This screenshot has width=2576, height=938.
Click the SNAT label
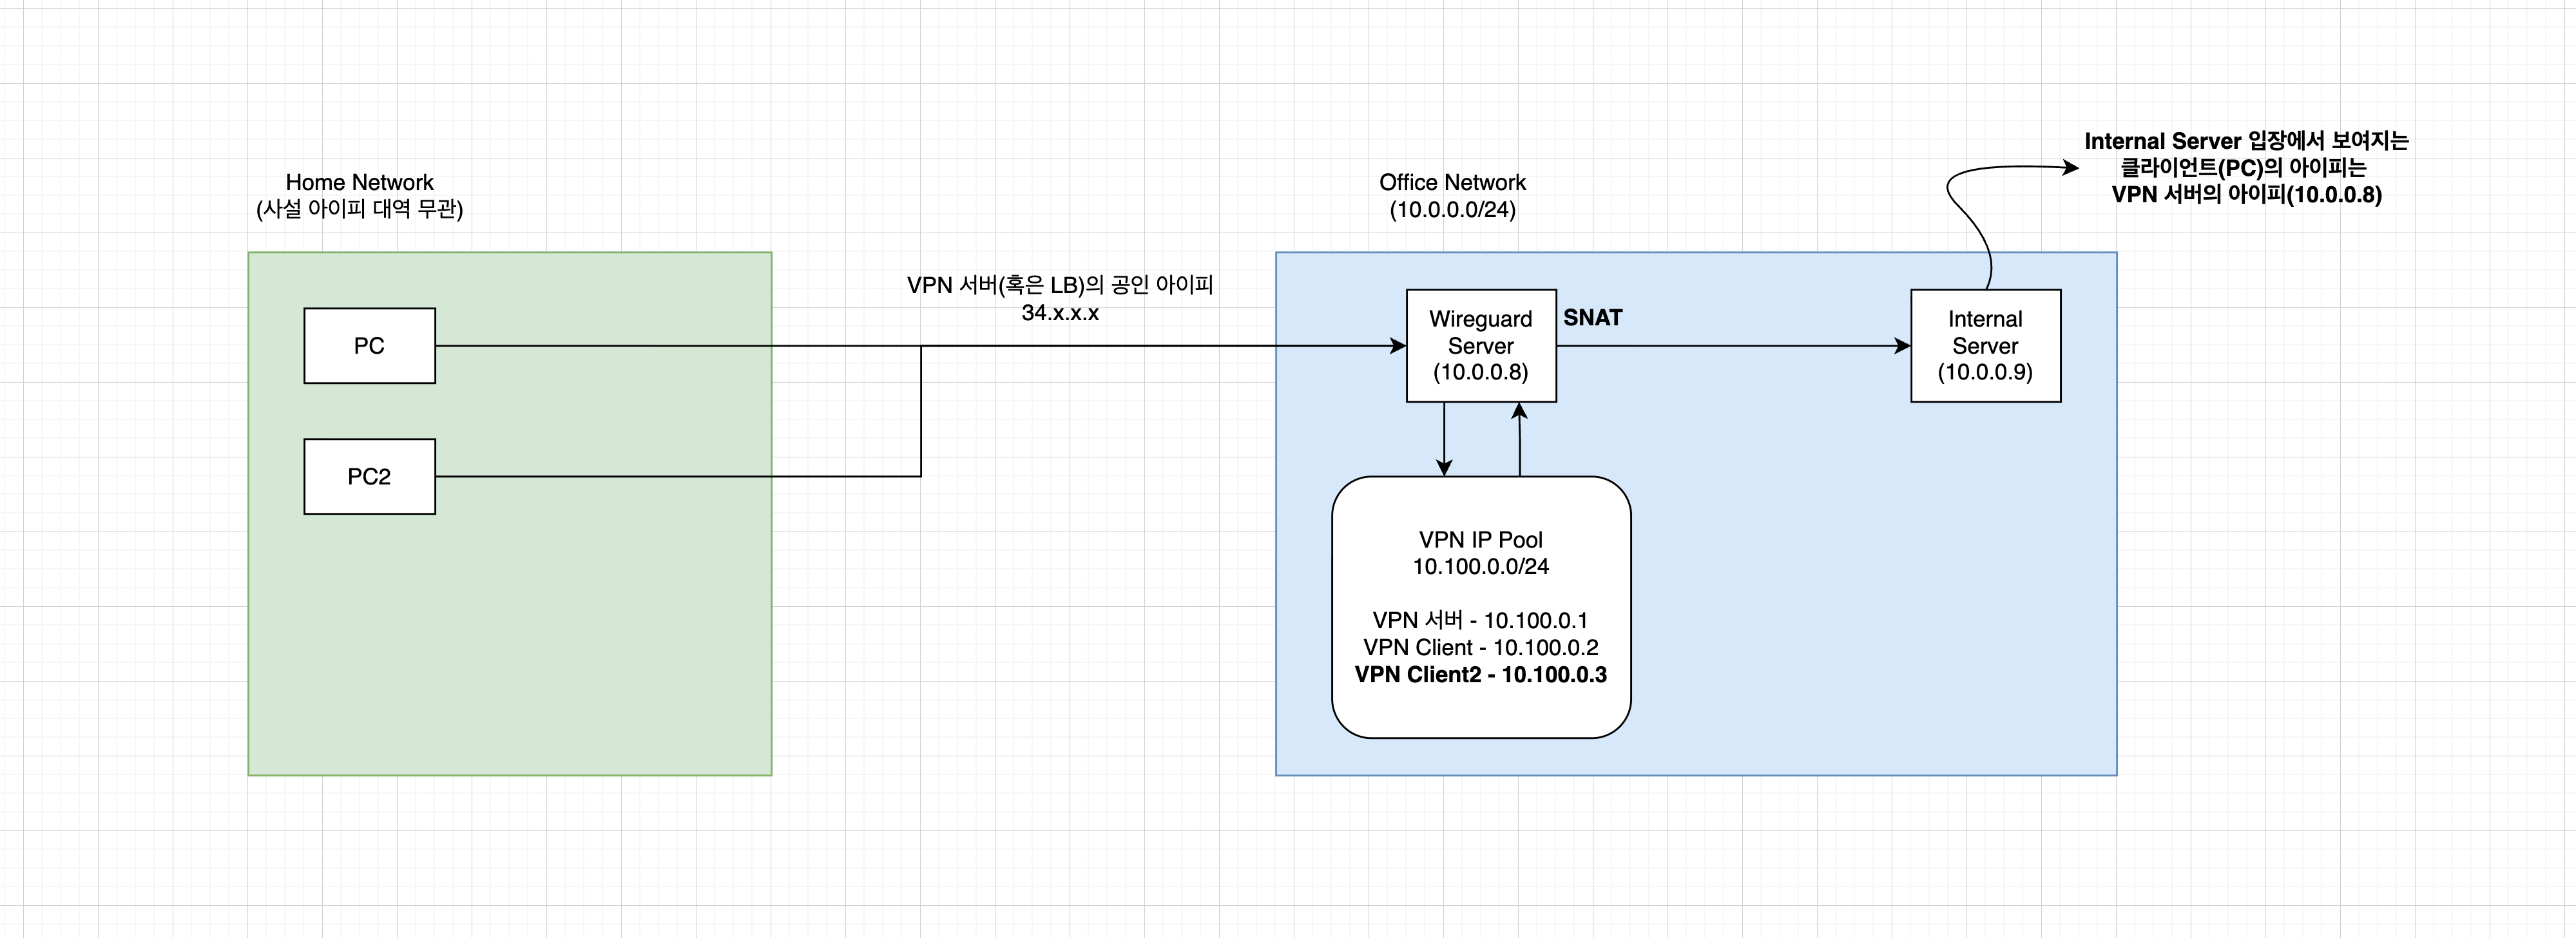pyautogui.click(x=1592, y=318)
